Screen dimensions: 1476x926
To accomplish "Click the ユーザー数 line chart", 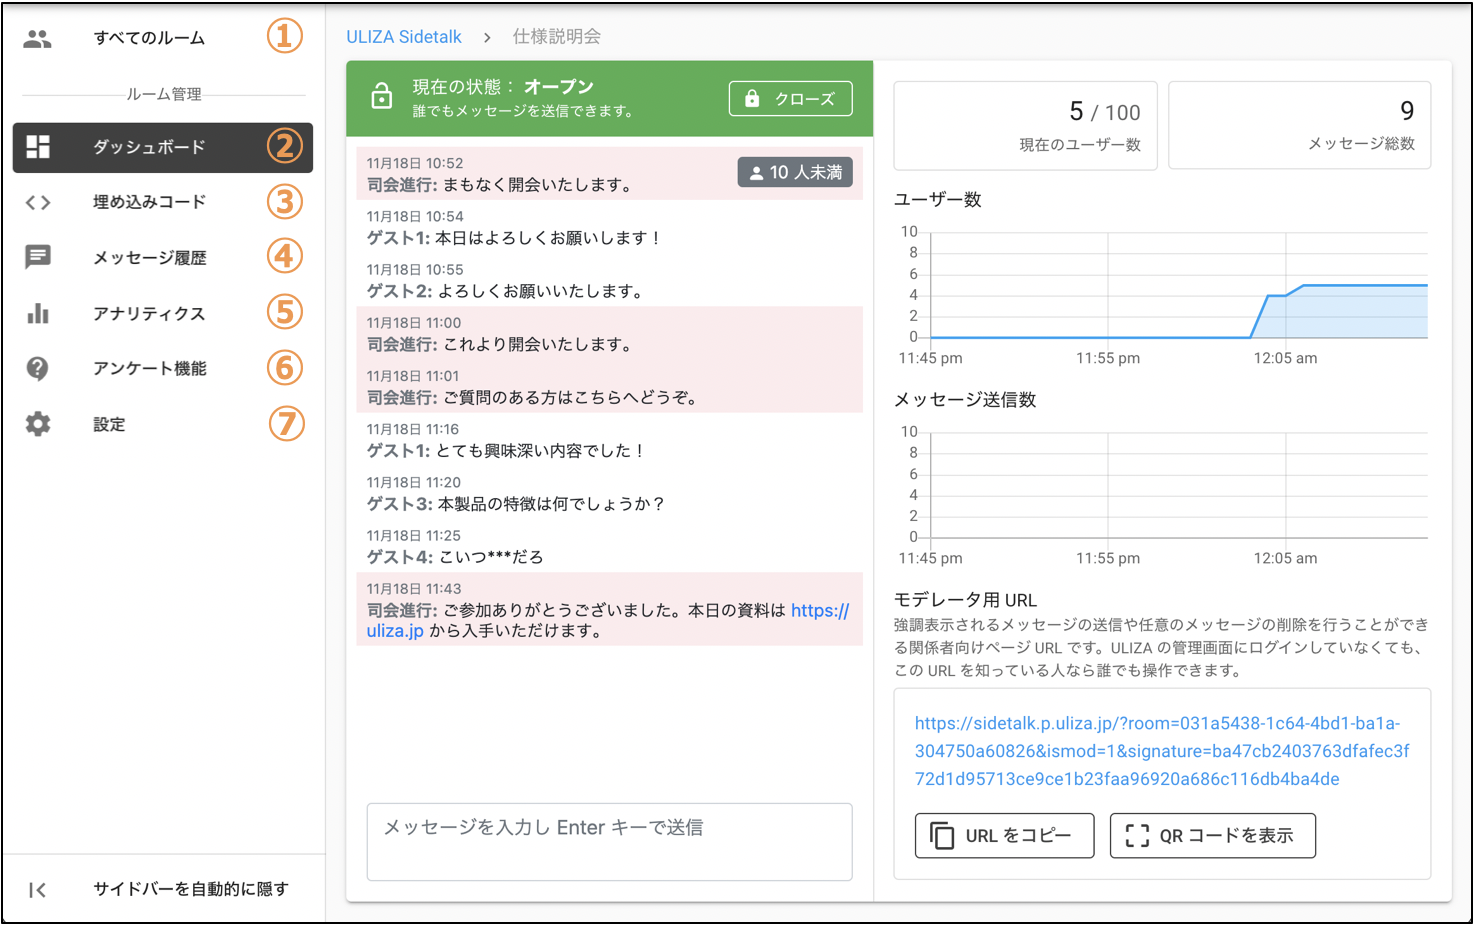I will tap(1163, 296).
